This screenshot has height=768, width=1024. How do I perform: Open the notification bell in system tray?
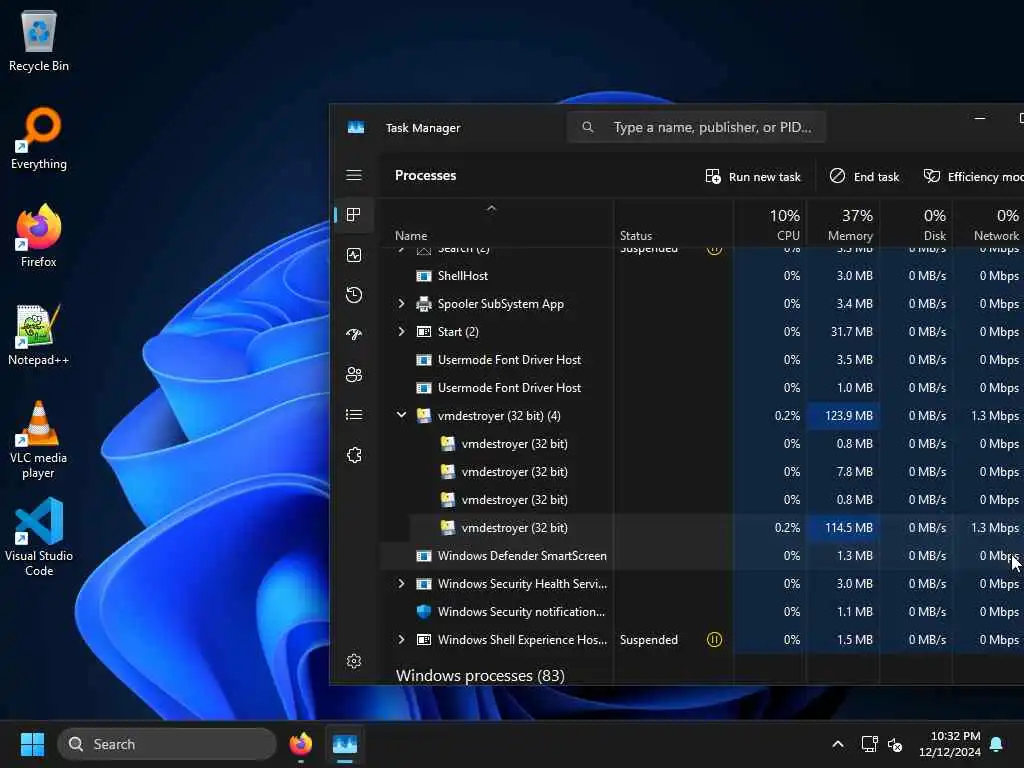tap(997, 744)
